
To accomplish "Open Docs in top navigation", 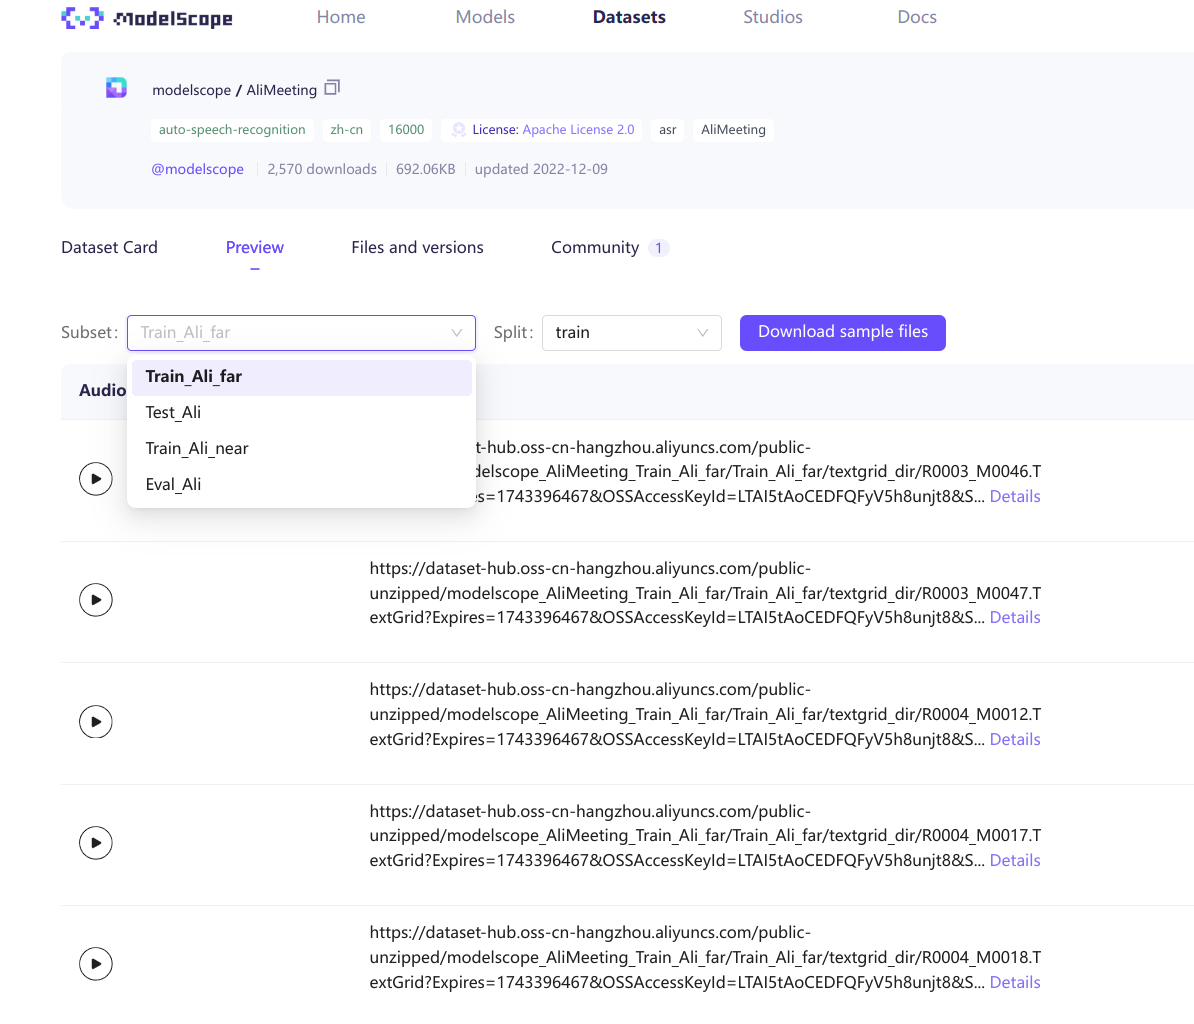I will 917,17.
